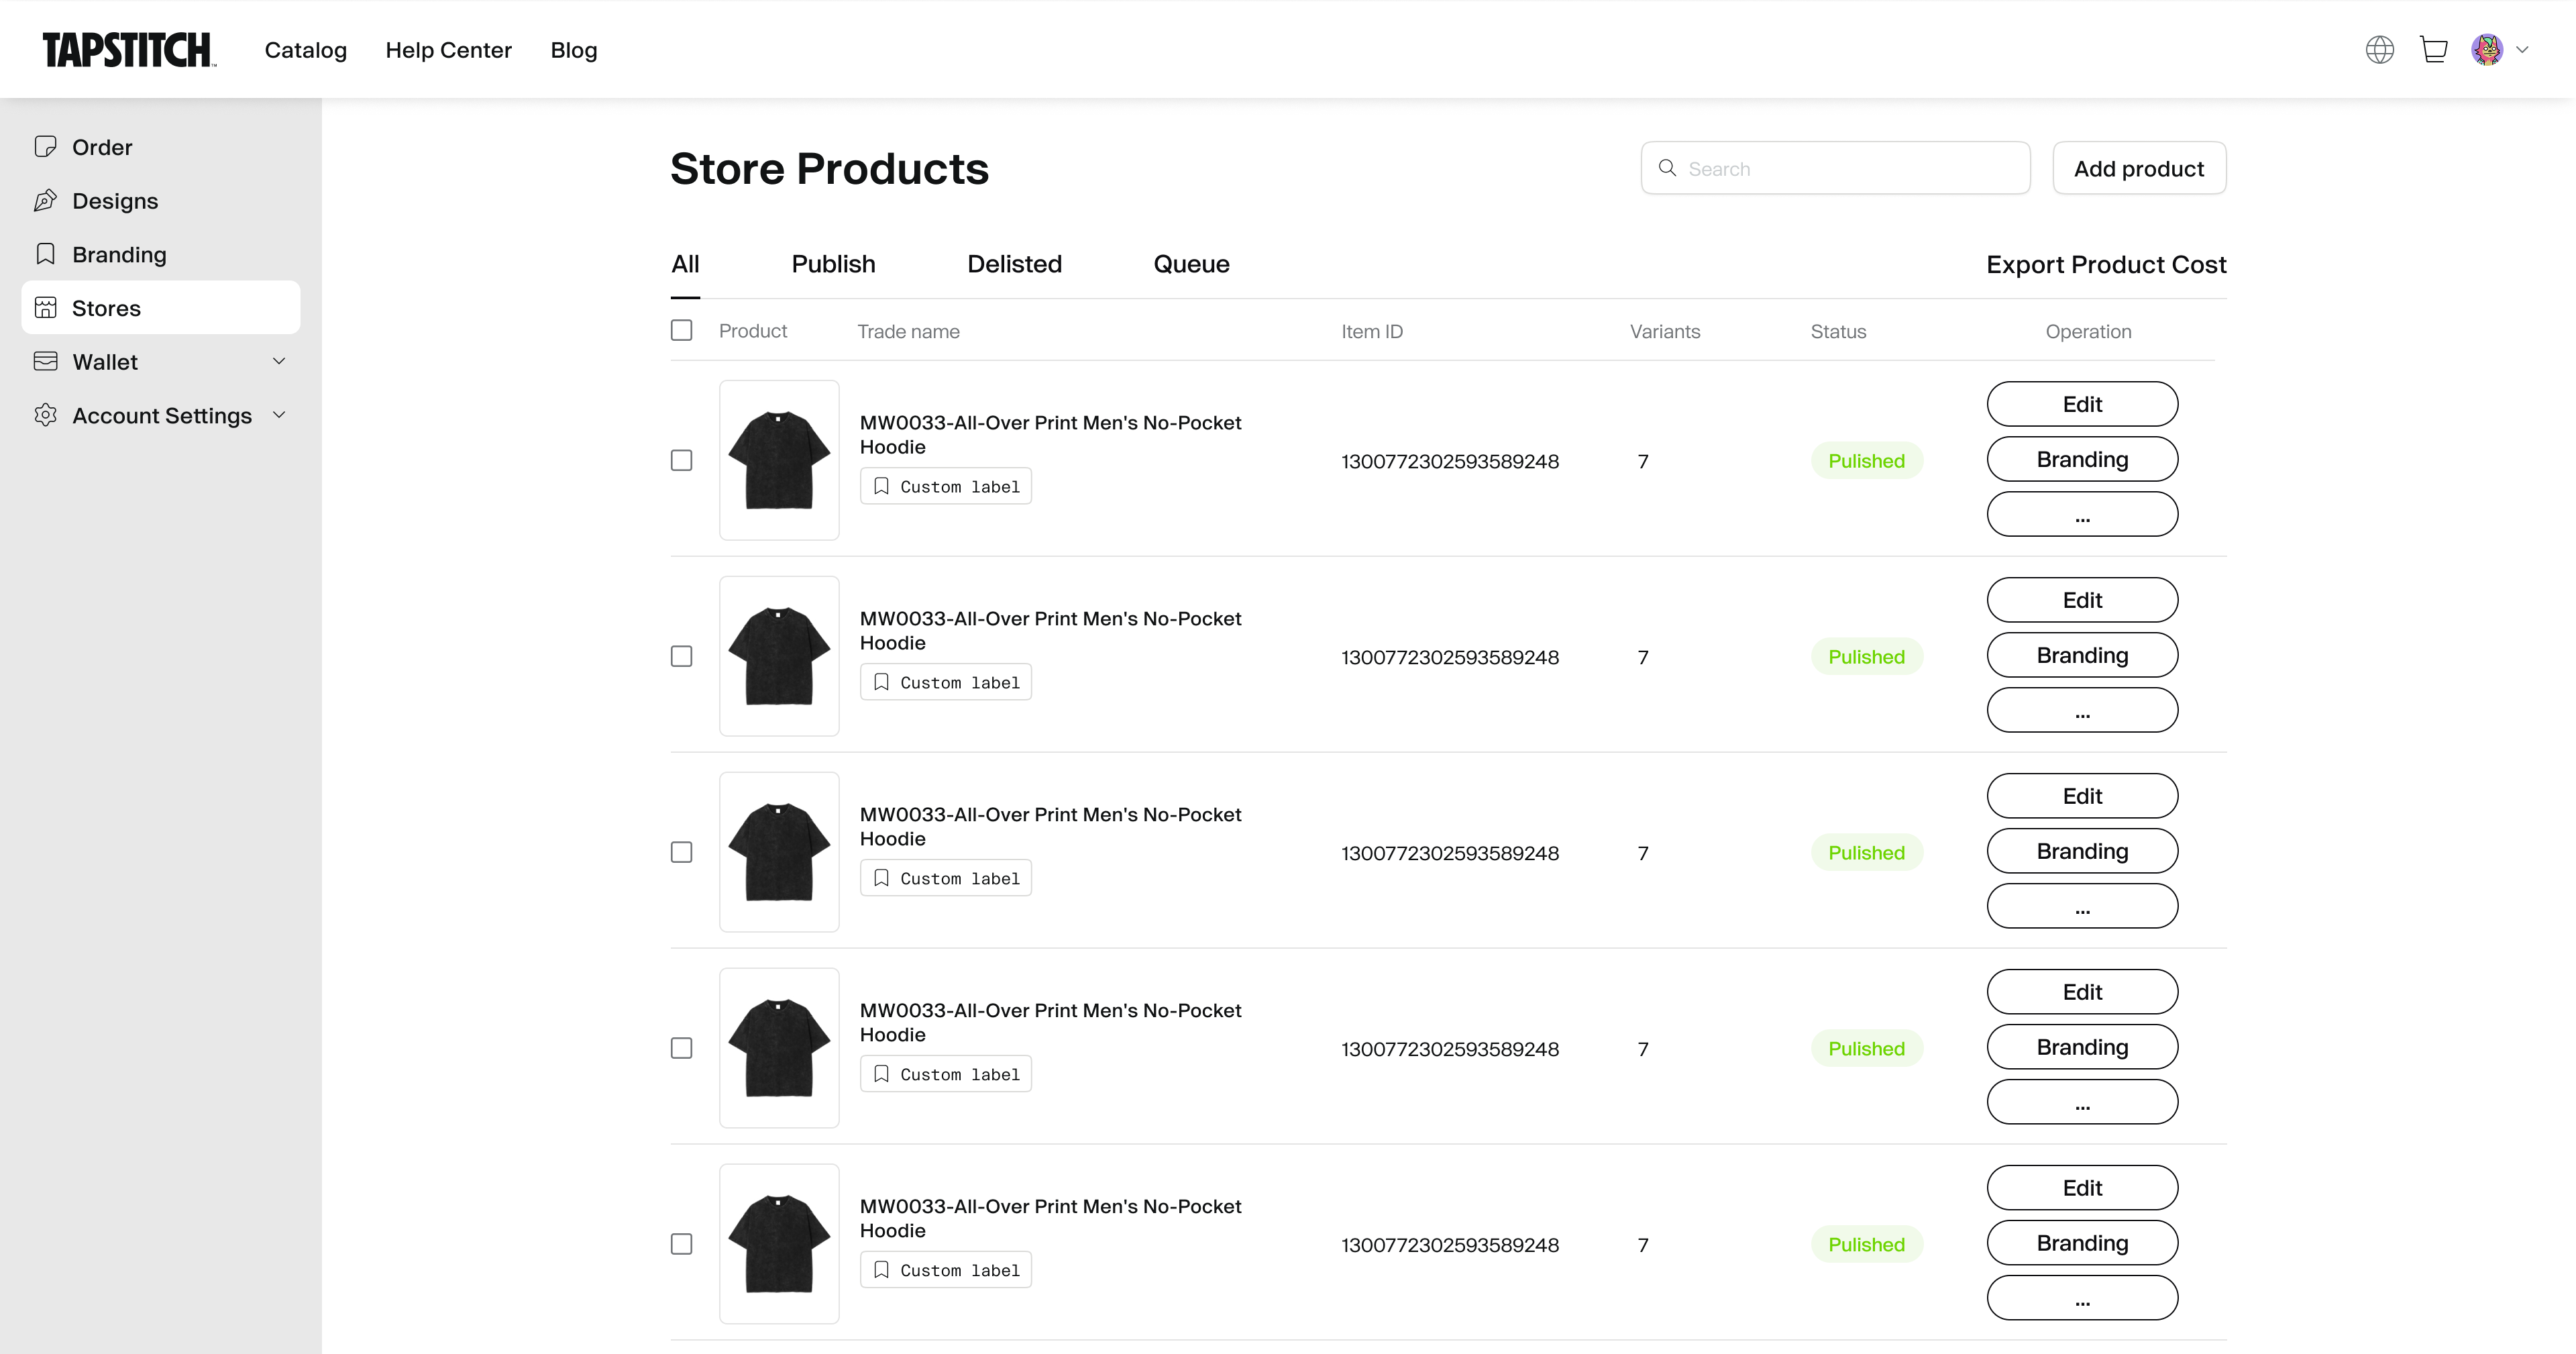Screen dimensions: 2576x1354
Task: Switch to the Delisted tab
Action: [1014, 264]
